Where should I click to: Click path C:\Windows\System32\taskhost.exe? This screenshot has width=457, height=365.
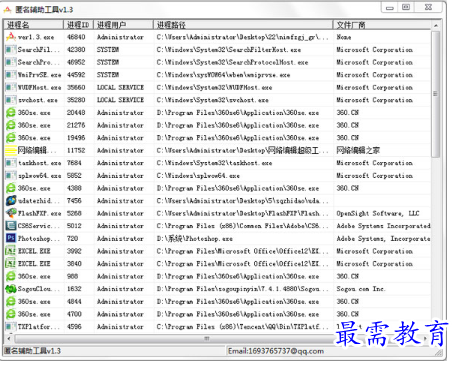(x=214, y=163)
